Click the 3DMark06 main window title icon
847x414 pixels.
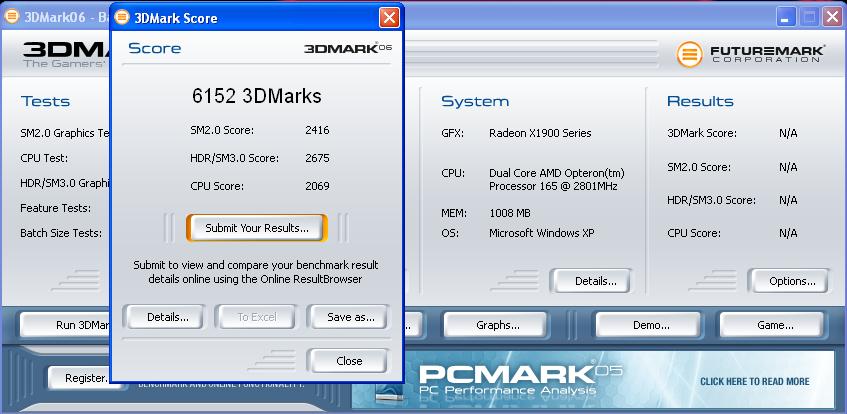(12, 17)
